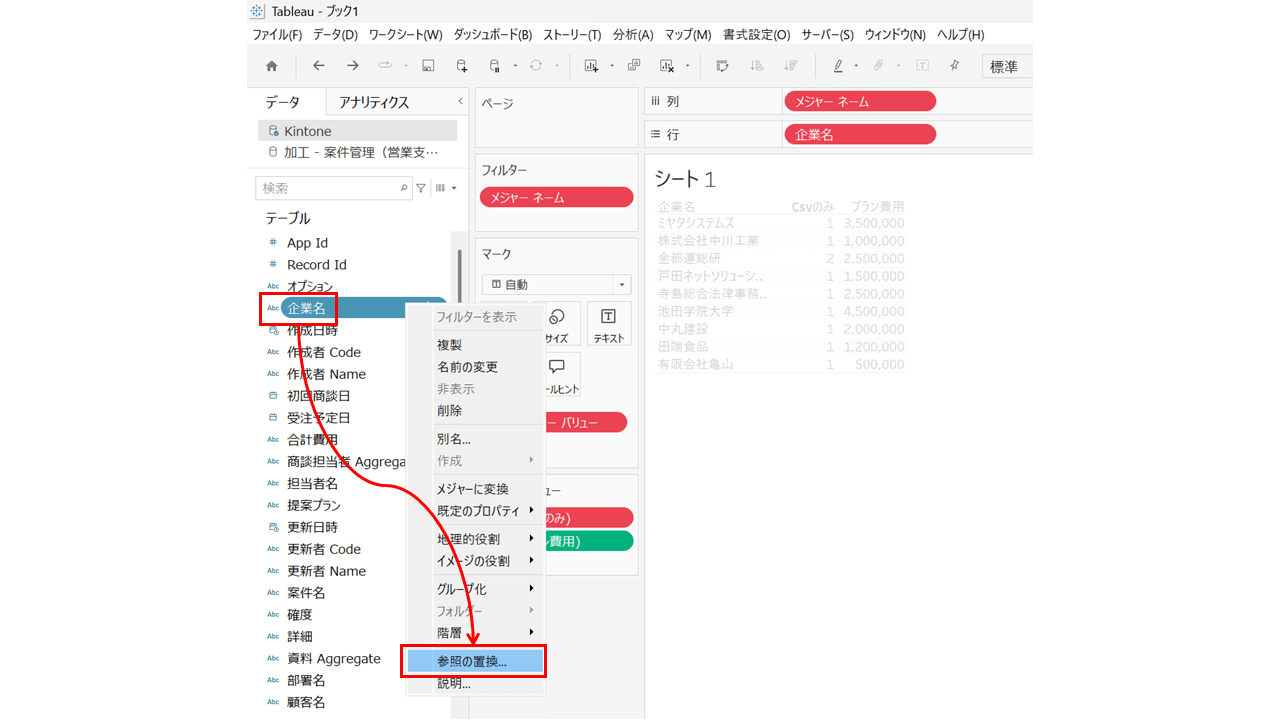Click the Fix Axes pin icon
The width and height of the screenshot is (1280, 720).
point(955,66)
